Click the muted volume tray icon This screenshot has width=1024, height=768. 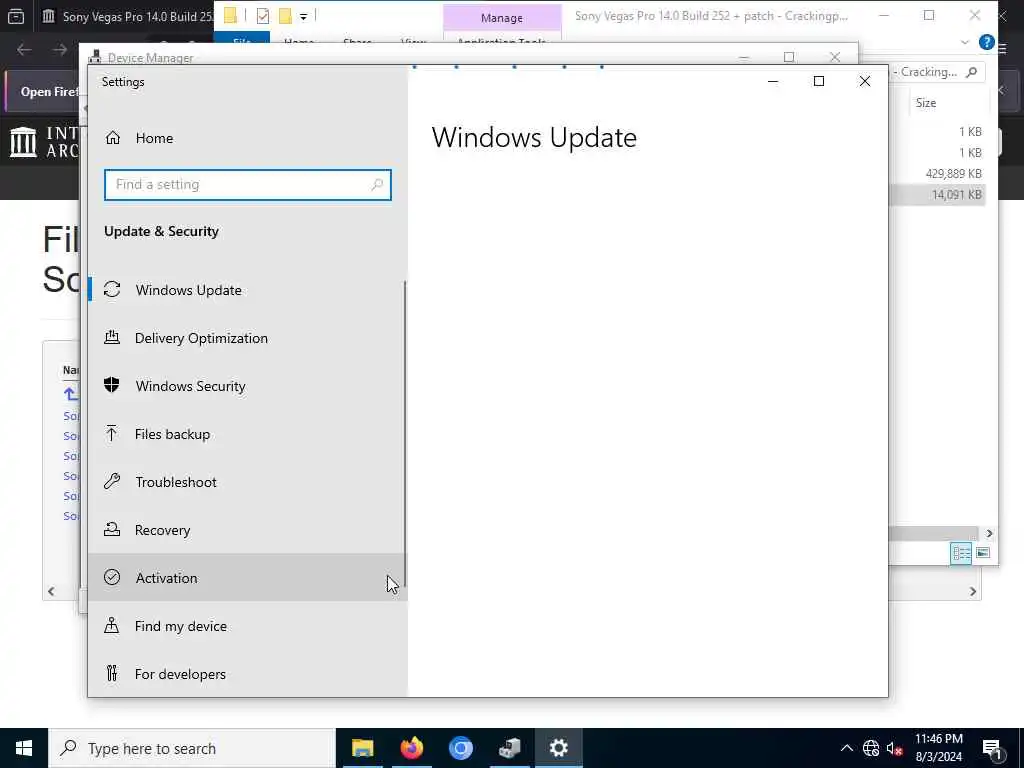(x=895, y=748)
